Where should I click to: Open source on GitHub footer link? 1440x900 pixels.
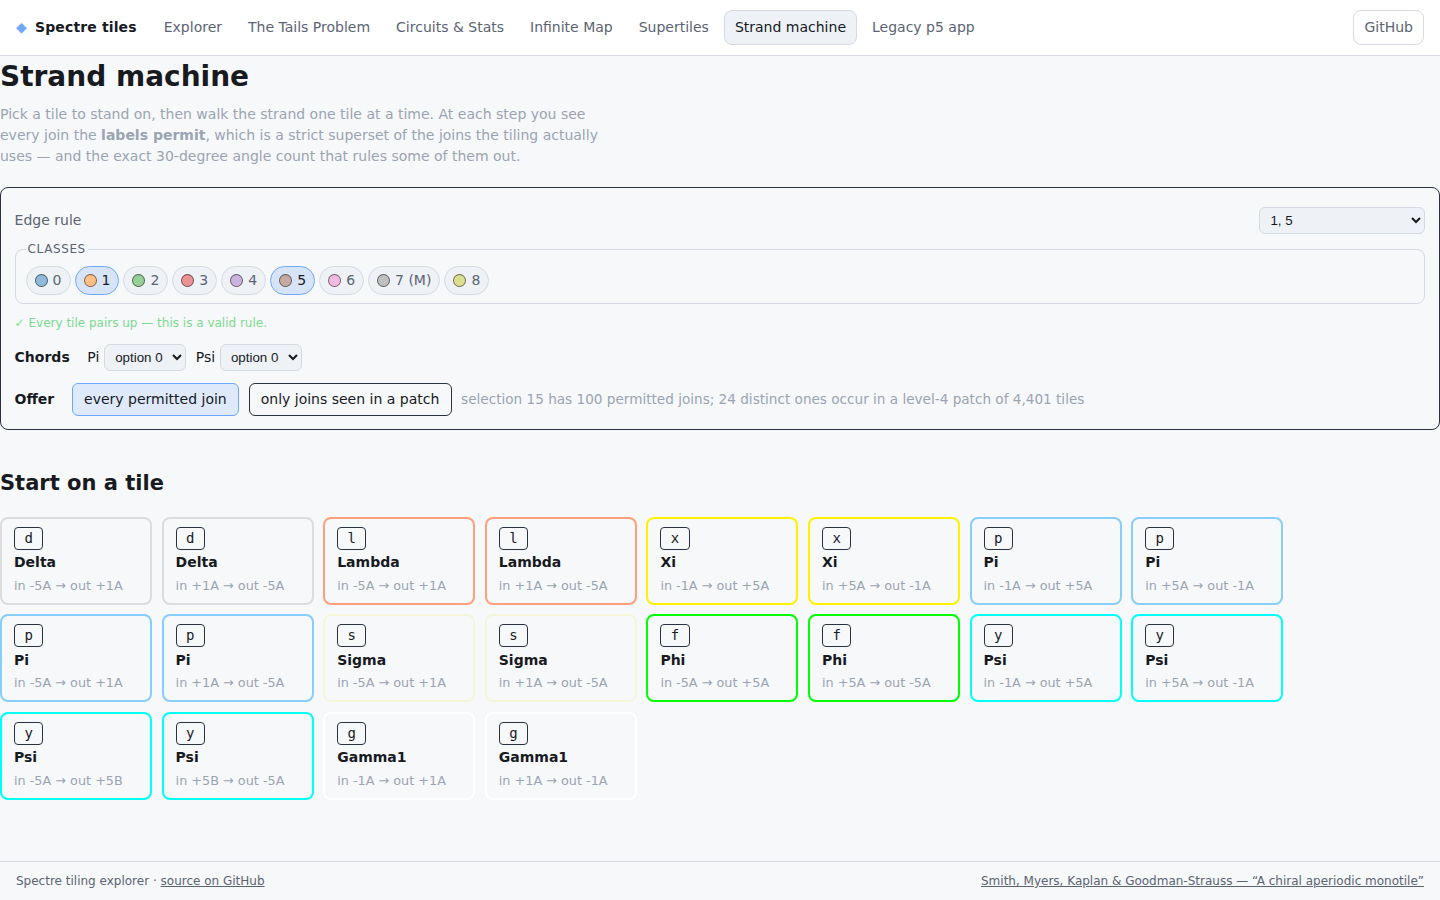coord(212,881)
